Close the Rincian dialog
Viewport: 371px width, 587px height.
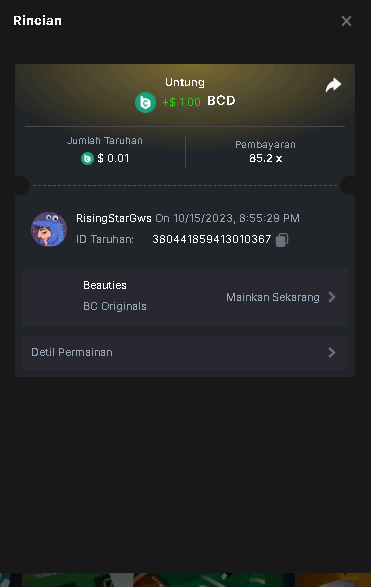(346, 21)
